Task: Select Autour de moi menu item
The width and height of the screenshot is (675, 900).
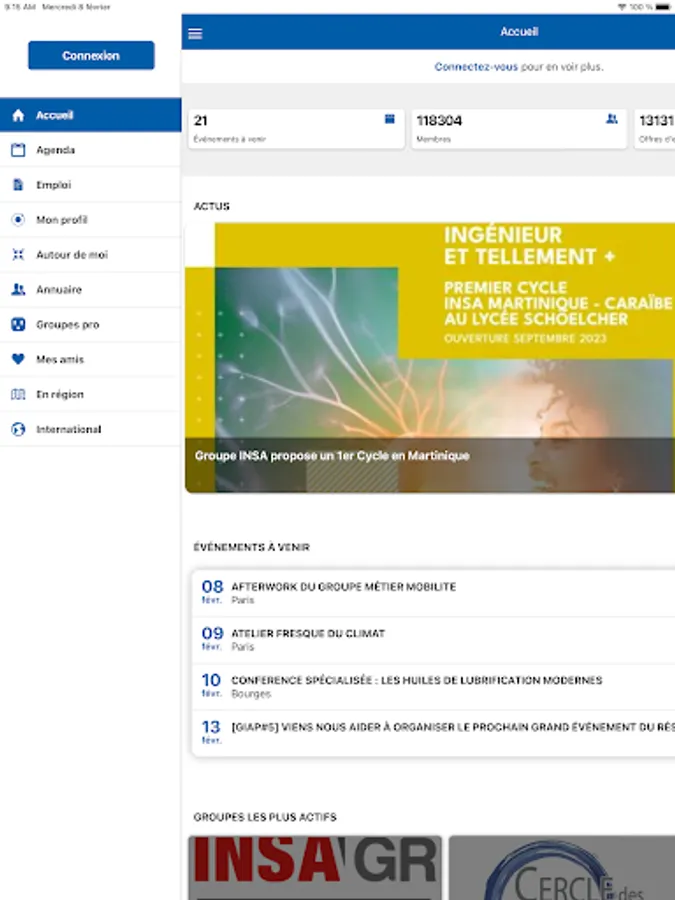Action: coord(91,255)
